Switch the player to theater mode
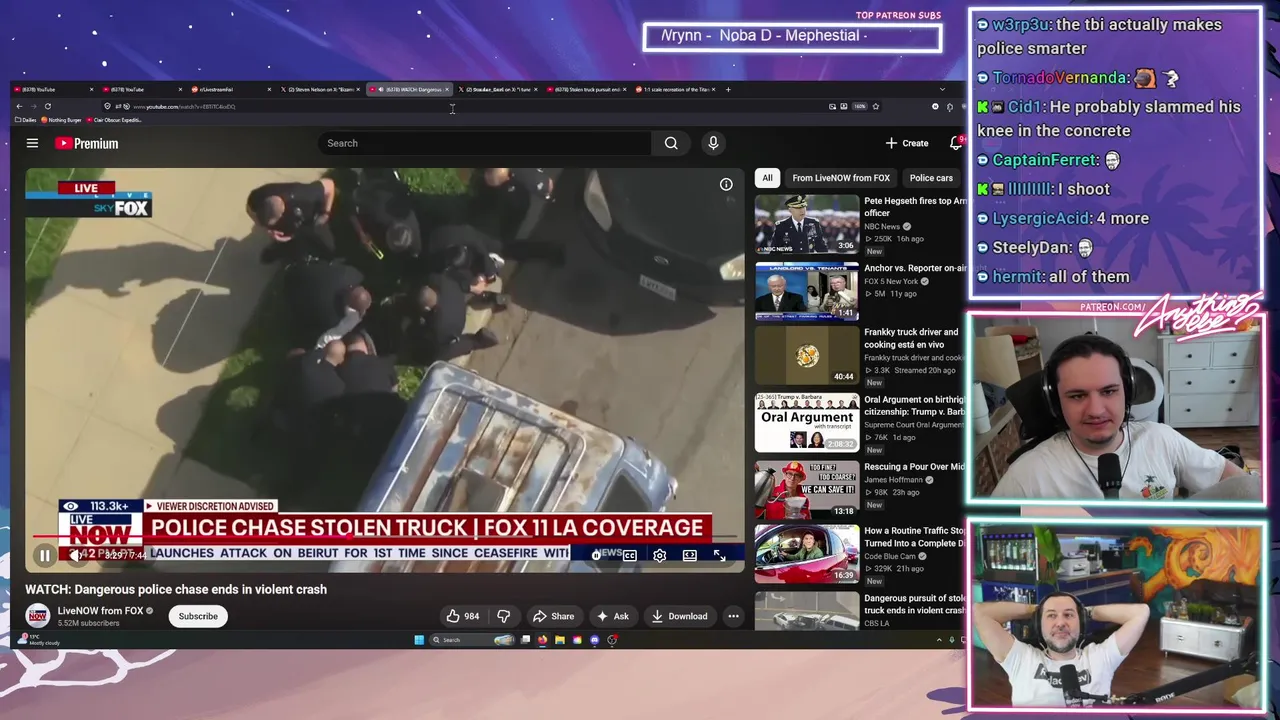The height and width of the screenshot is (720, 1280). click(x=689, y=555)
